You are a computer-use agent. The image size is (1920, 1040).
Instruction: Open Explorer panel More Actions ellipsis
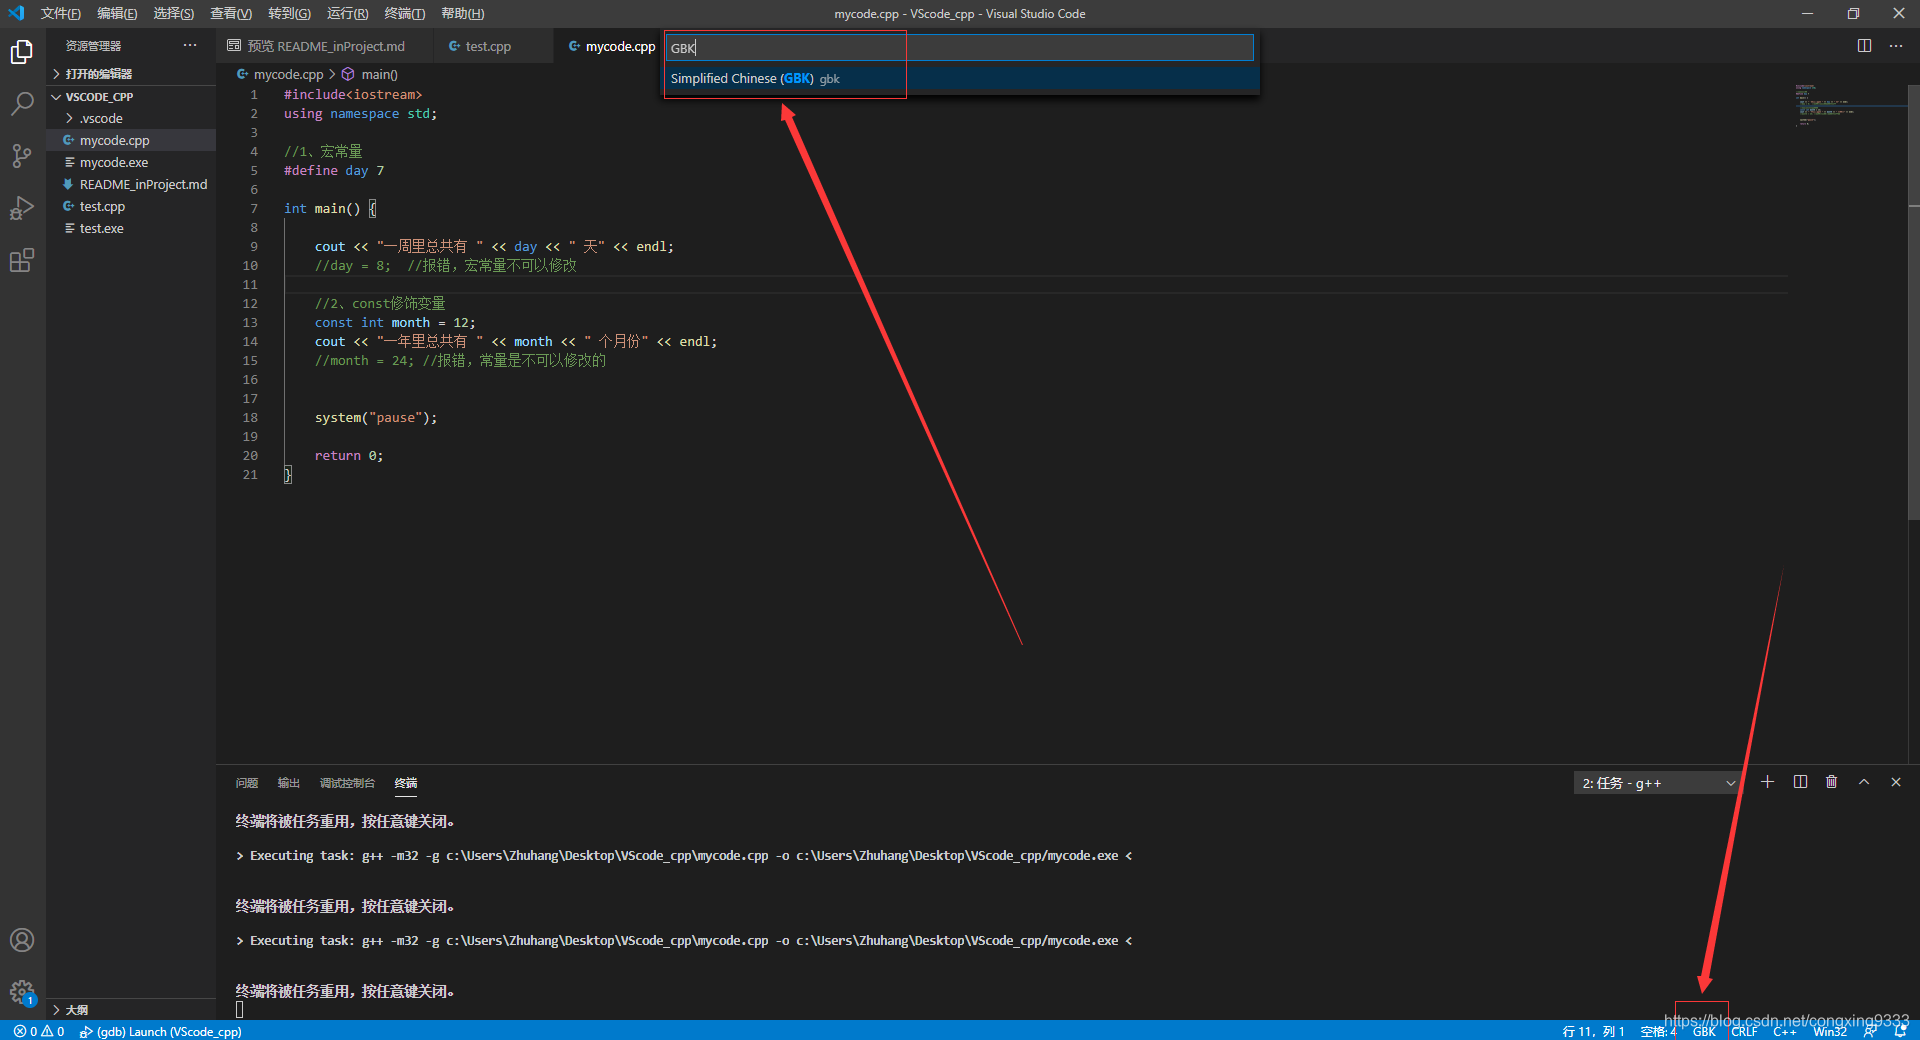[190, 46]
